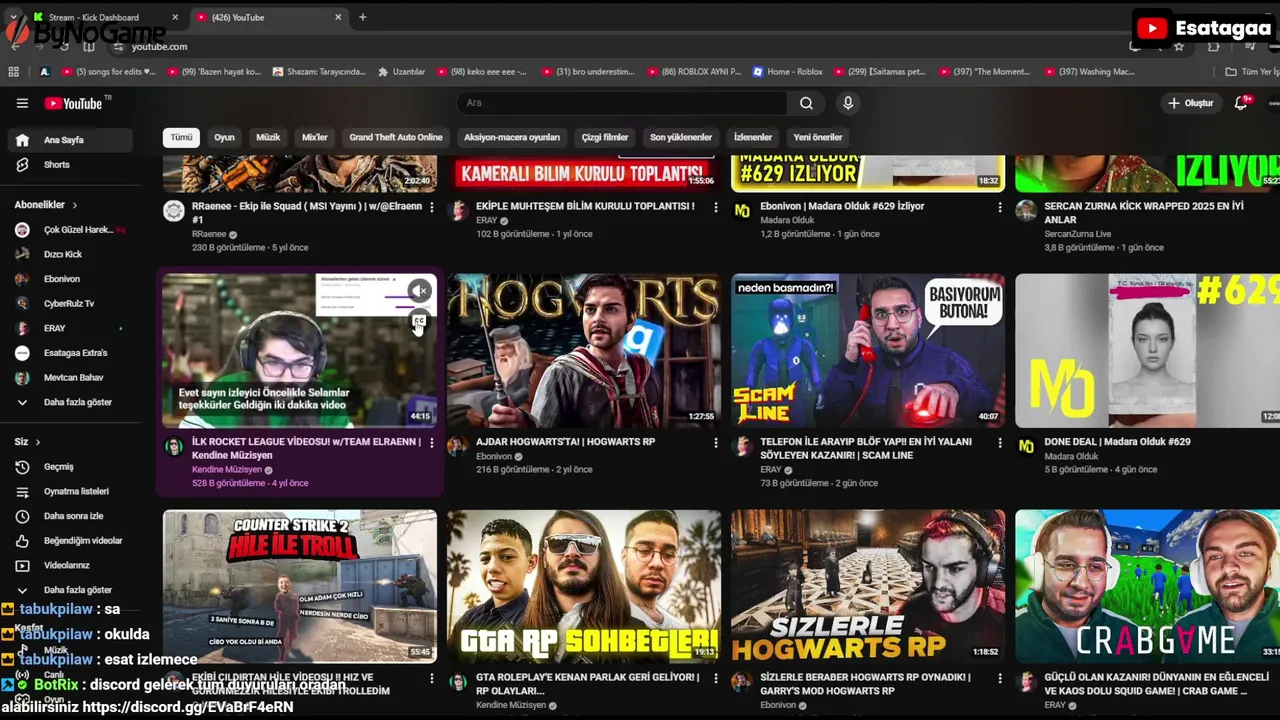
Task: Open the CyberRulz Tv subscription
Action: 70,303
